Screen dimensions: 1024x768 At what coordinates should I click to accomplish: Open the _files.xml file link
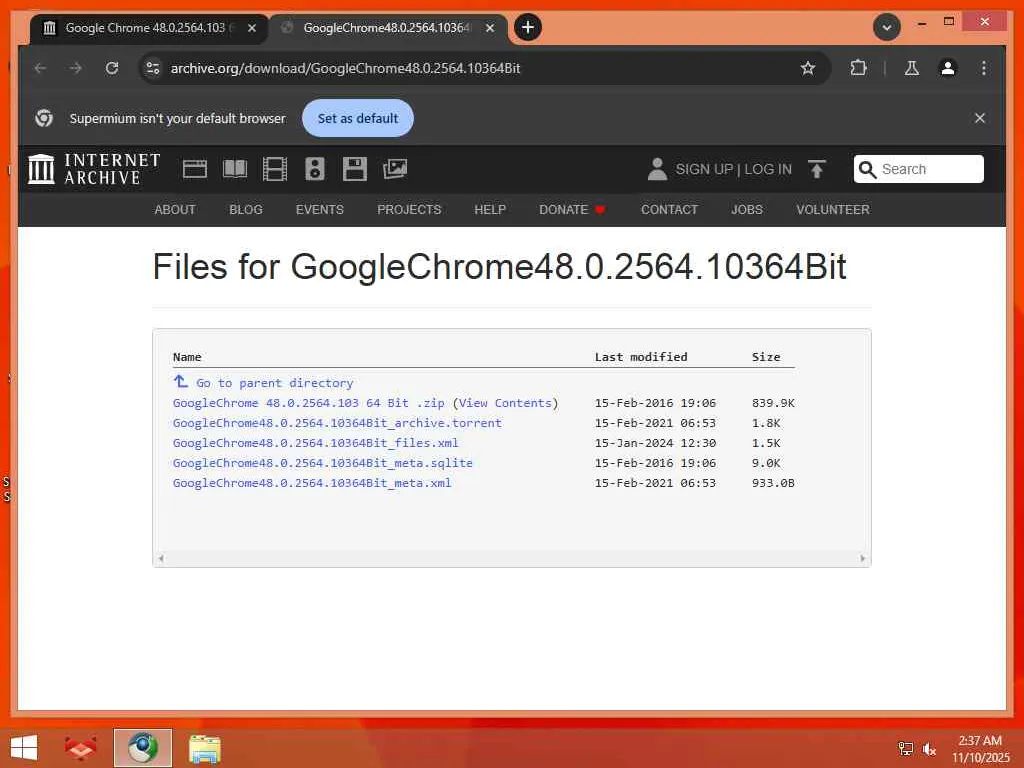point(315,443)
